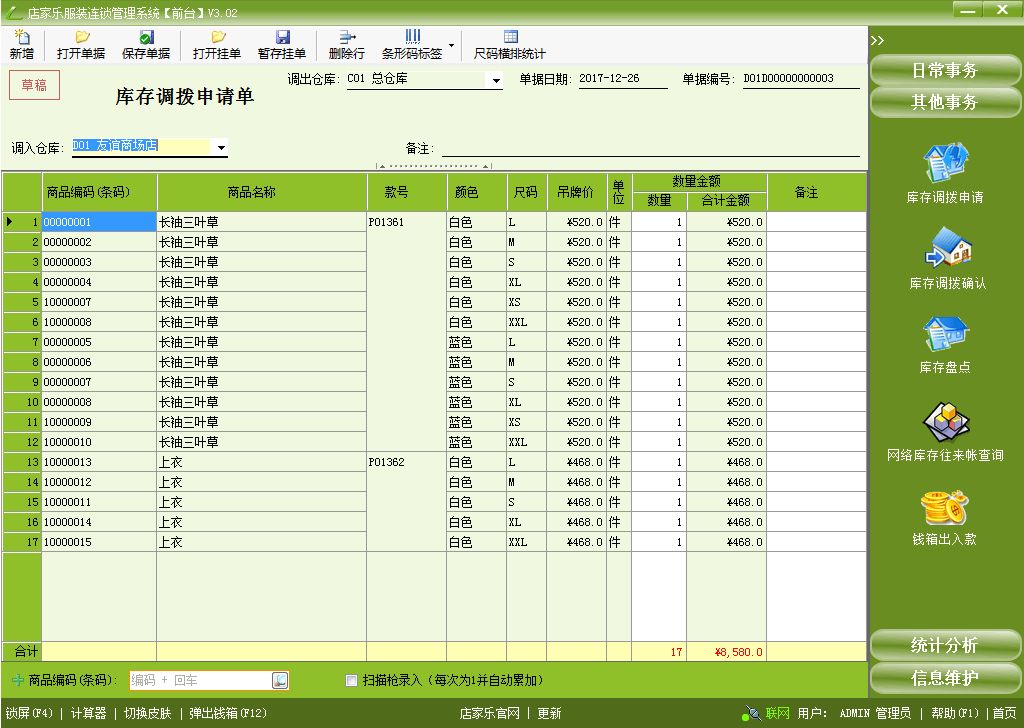Open a document with 打开单据
Screen dimensions: 1024x728
coord(81,44)
